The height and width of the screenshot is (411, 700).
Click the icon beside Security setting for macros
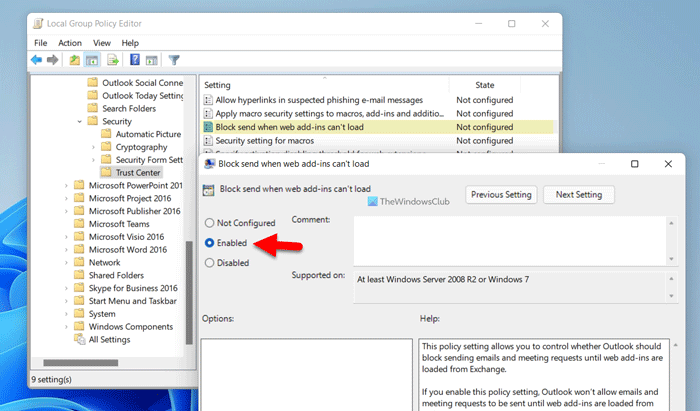208,141
